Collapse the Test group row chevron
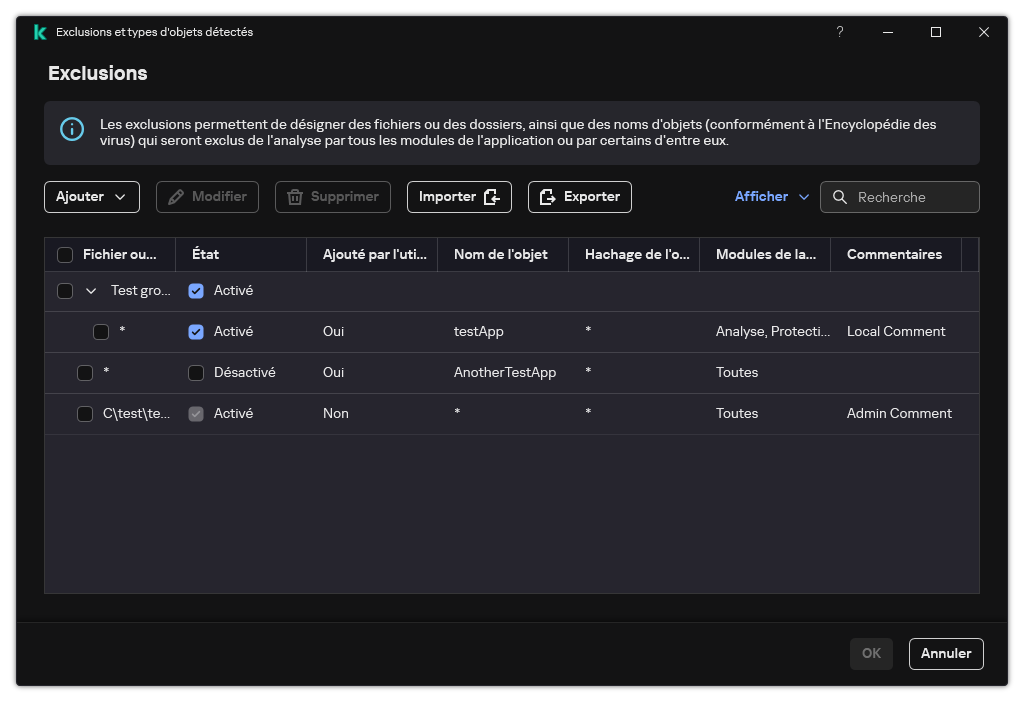The width and height of the screenshot is (1024, 702). click(x=91, y=291)
